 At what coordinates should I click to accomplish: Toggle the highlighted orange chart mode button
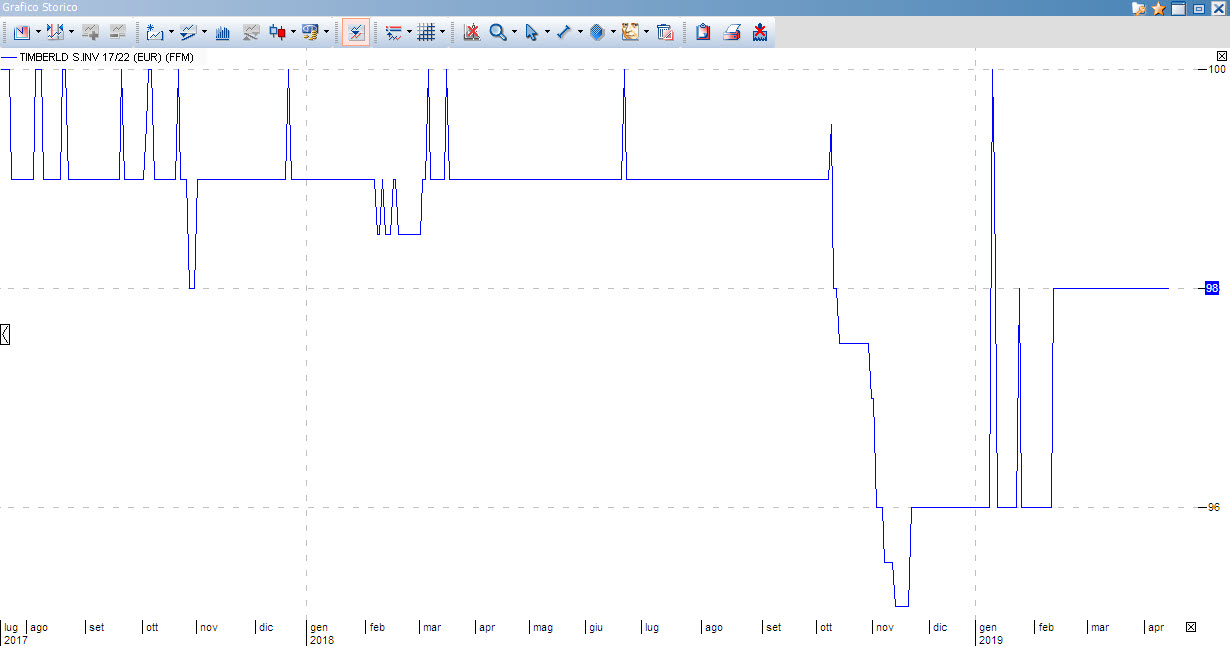pos(355,32)
